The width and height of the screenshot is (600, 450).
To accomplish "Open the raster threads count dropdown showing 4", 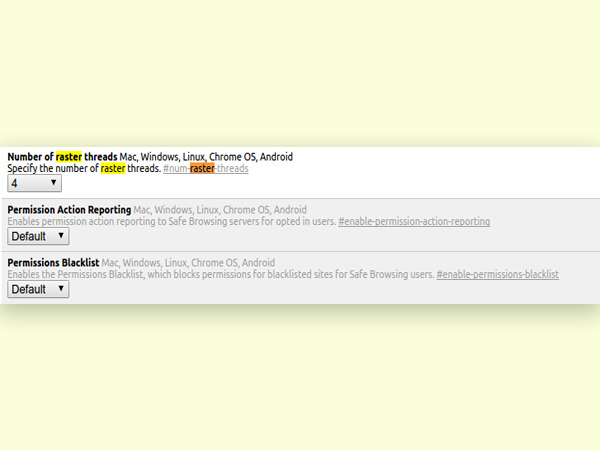I will 34,184.
